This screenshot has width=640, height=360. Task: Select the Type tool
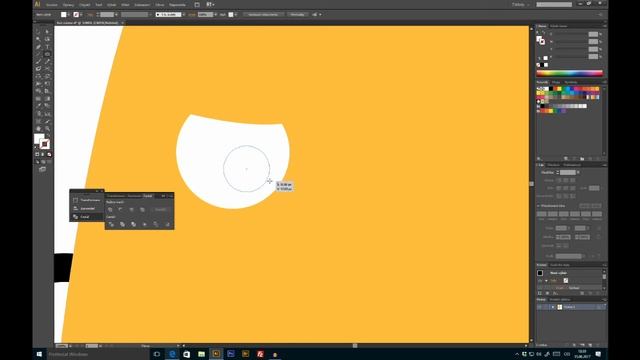(x=47, y=47)
